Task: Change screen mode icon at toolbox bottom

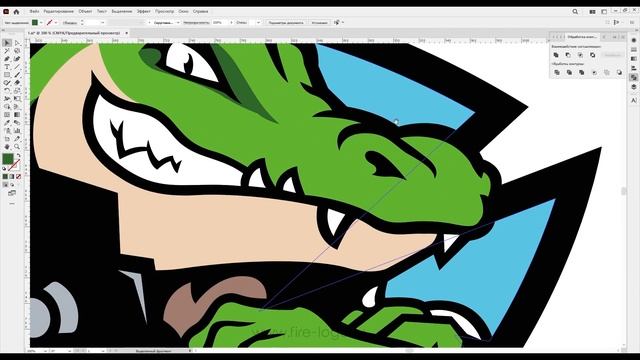Action: coord(12,193)
